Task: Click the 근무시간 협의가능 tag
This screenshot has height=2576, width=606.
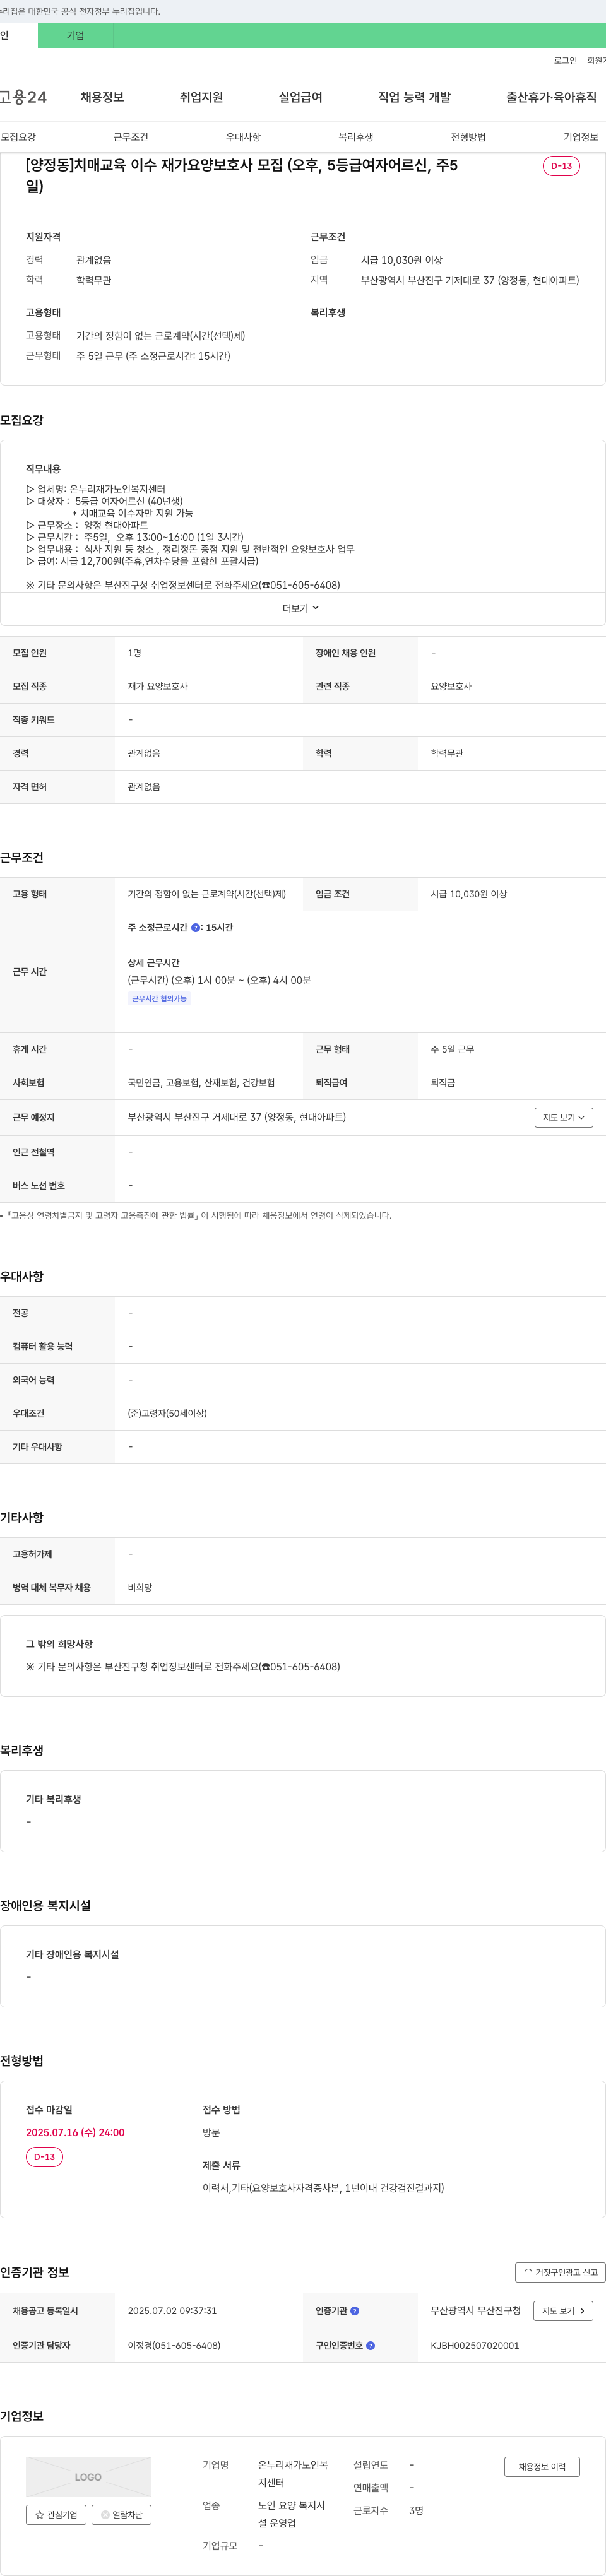Action: click(159, 999)
